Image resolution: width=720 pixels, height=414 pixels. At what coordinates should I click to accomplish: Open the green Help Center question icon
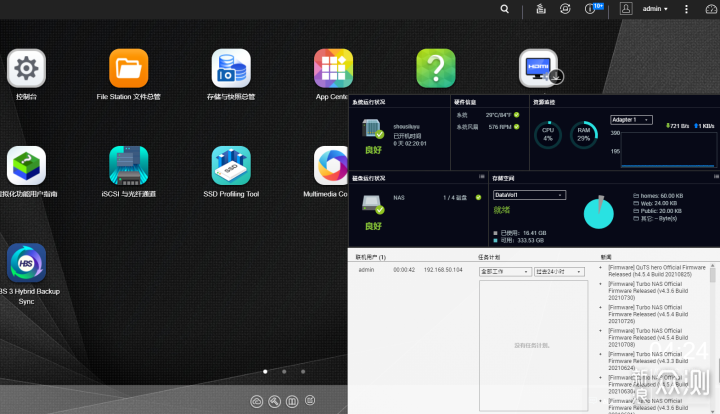point(436,68)
